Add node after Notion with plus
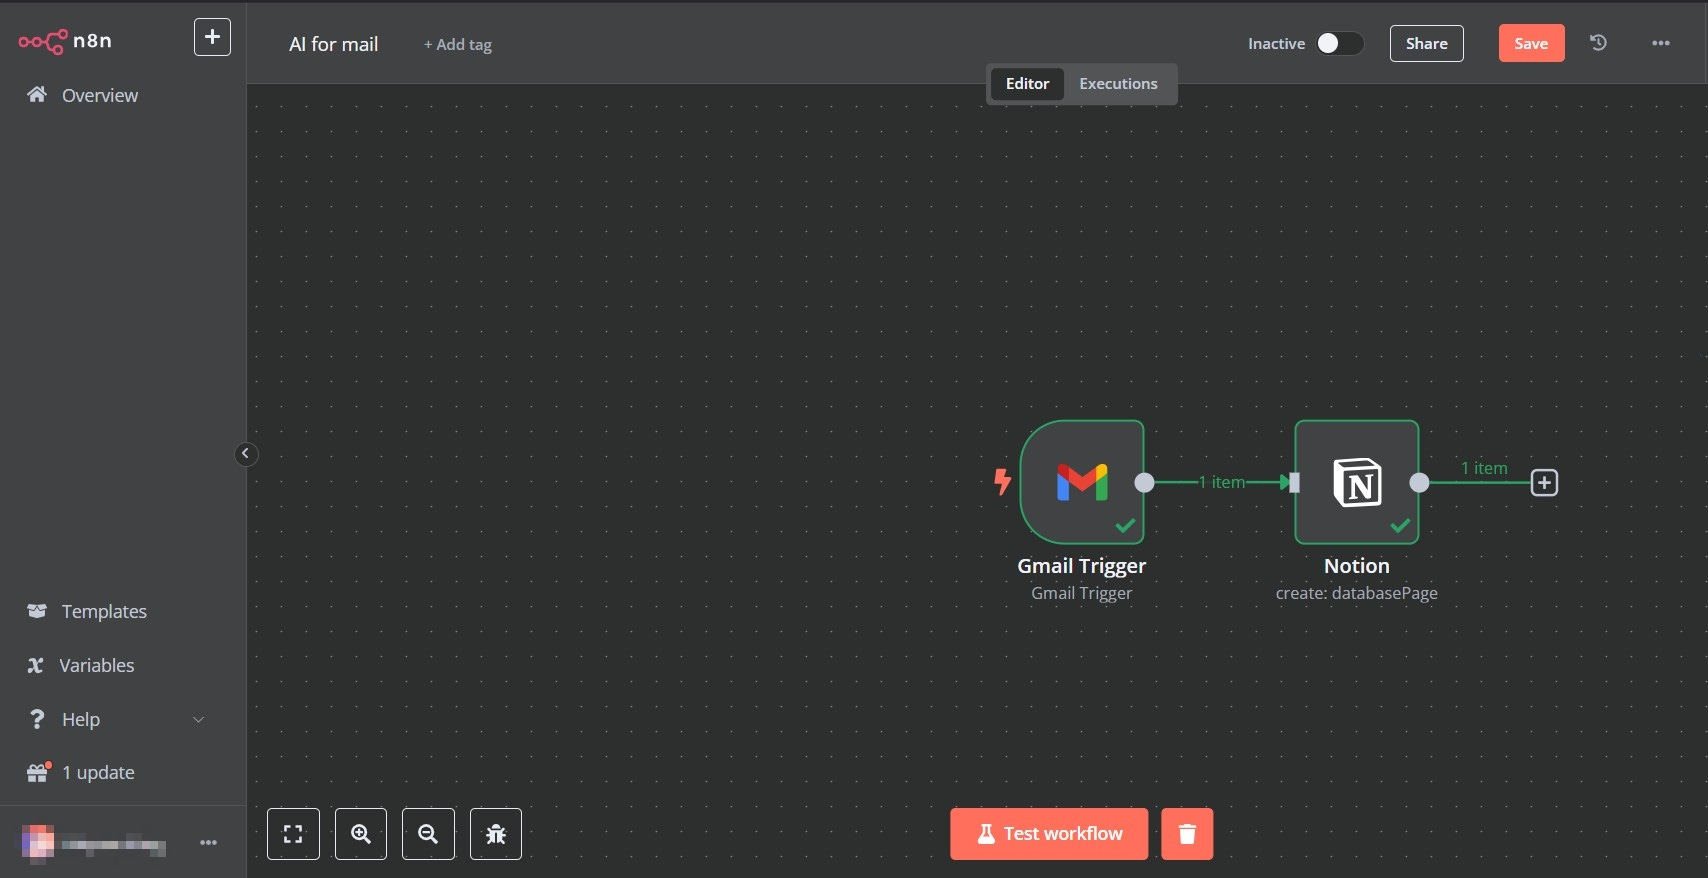This screenshot has height=878, width=1708. [x=1544, y=483]
